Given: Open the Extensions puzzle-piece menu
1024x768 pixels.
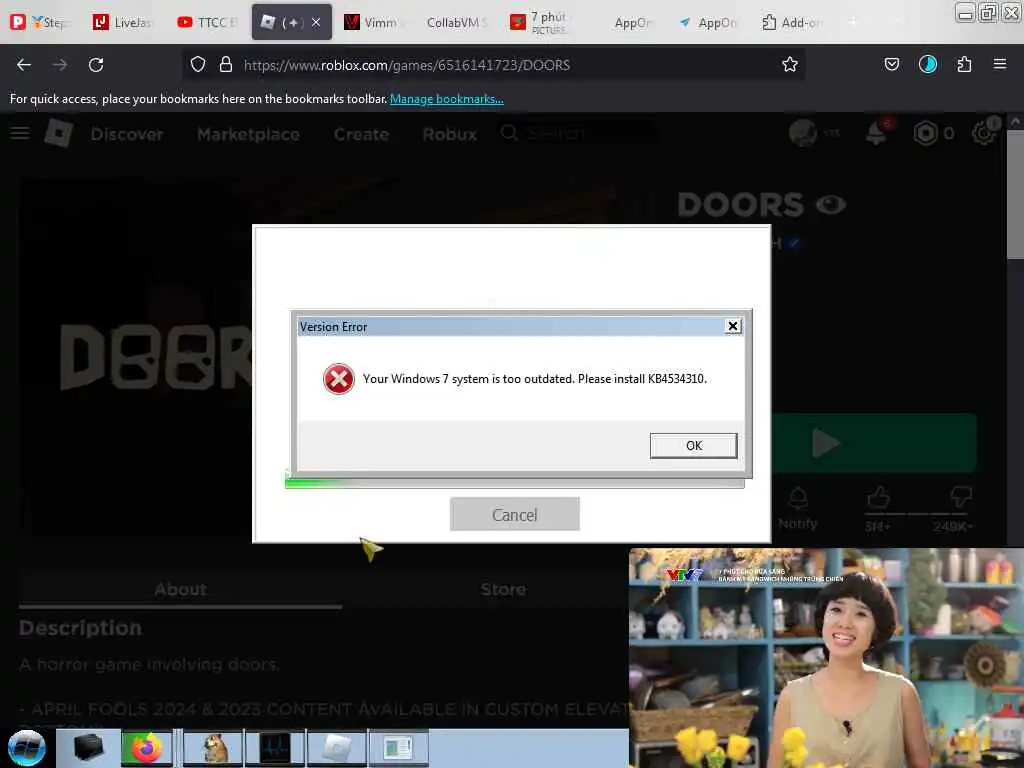Looking at the screenshot, I should pos(964,64).
